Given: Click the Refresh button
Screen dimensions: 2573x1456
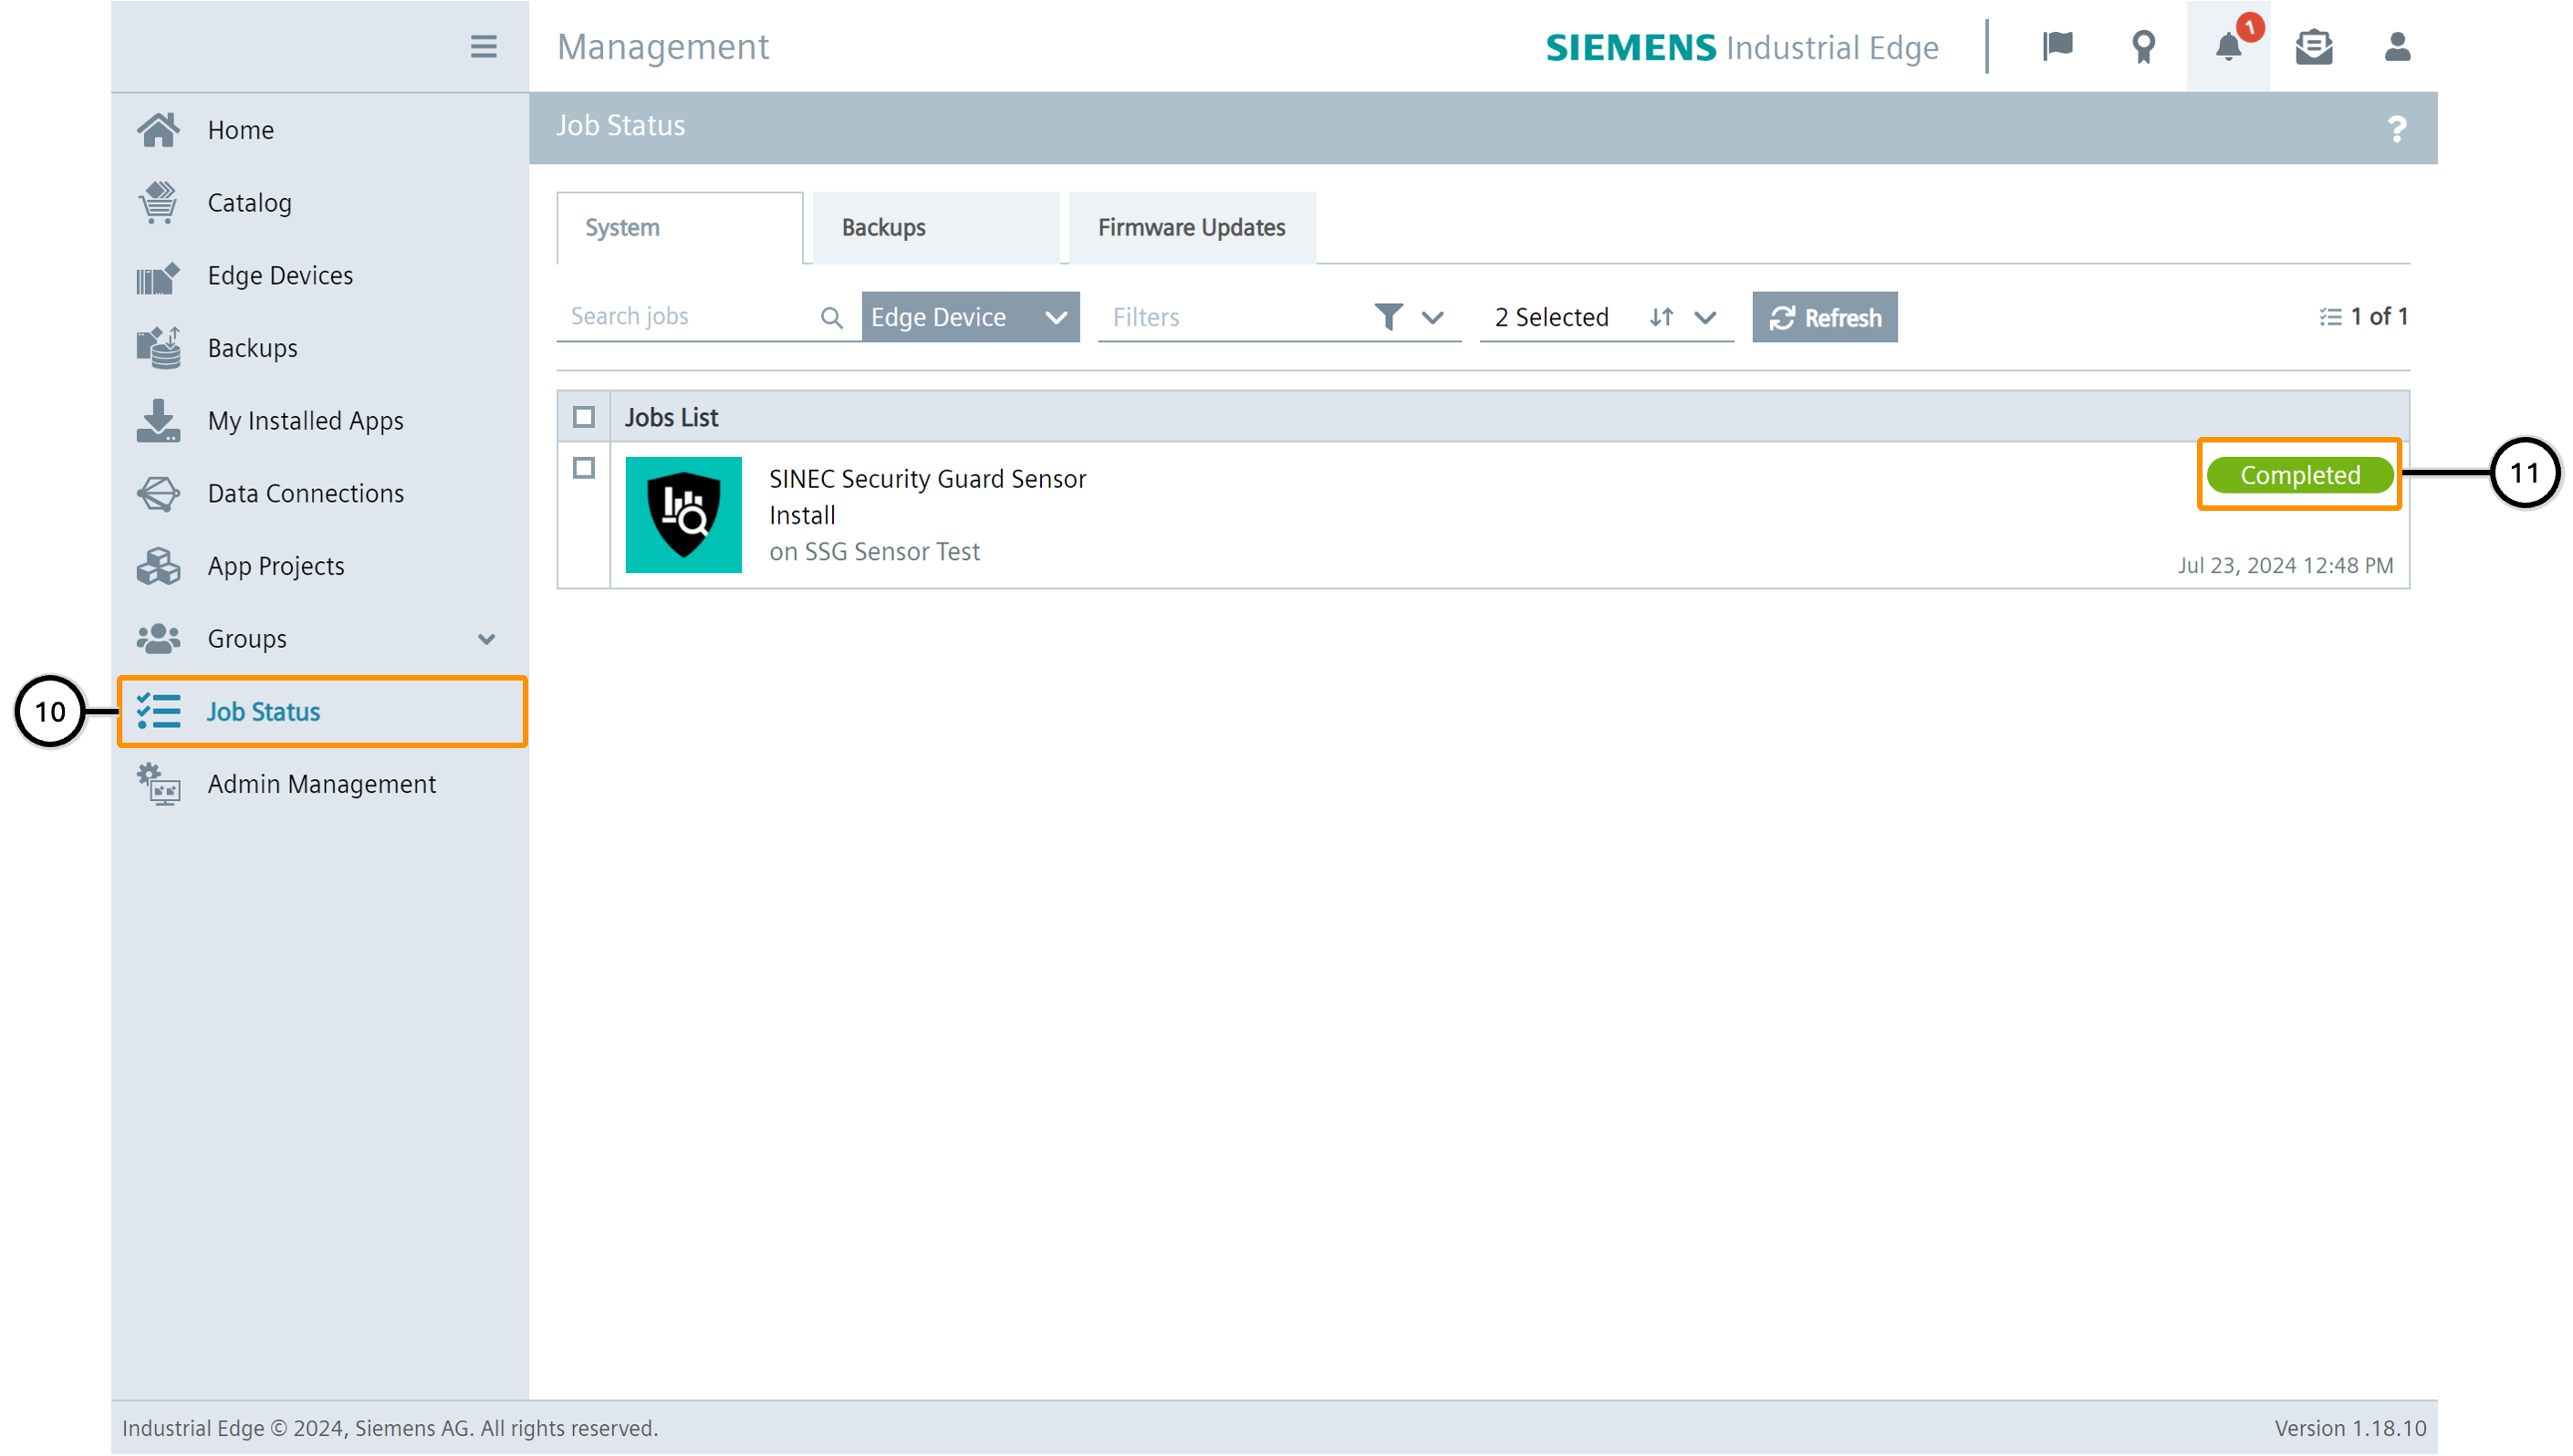Looking at the screenshot, I should pos(1824,317).
